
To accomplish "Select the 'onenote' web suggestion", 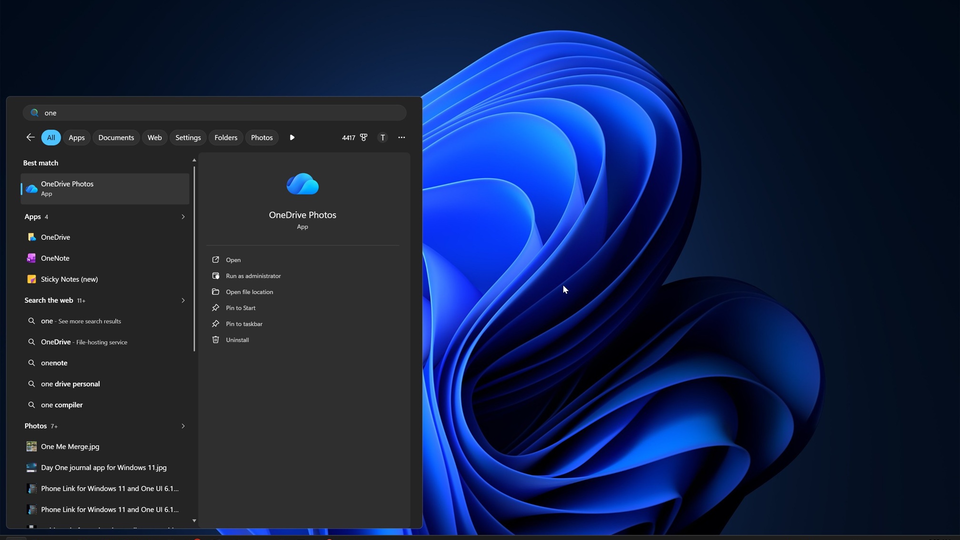I will pos(105,362).
